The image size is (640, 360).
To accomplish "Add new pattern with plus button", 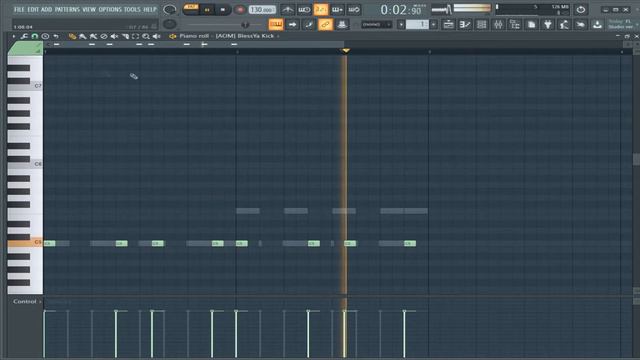I will coord(433,24).
